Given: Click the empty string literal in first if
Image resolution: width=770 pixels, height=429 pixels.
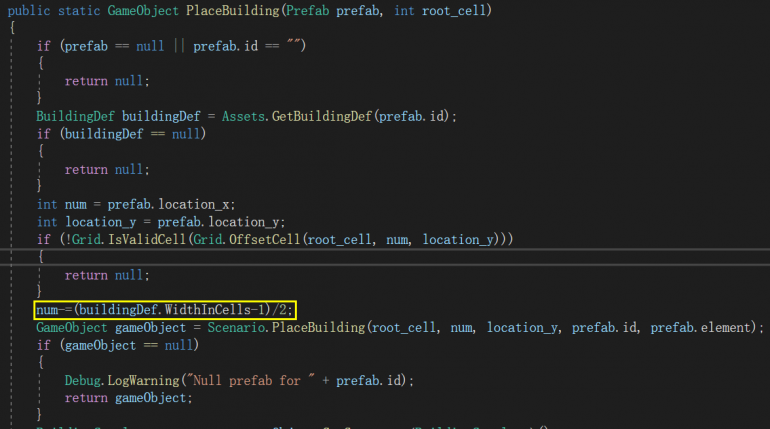Looking at the screenshot, I should pyautogui.click(x=294, y=46).
